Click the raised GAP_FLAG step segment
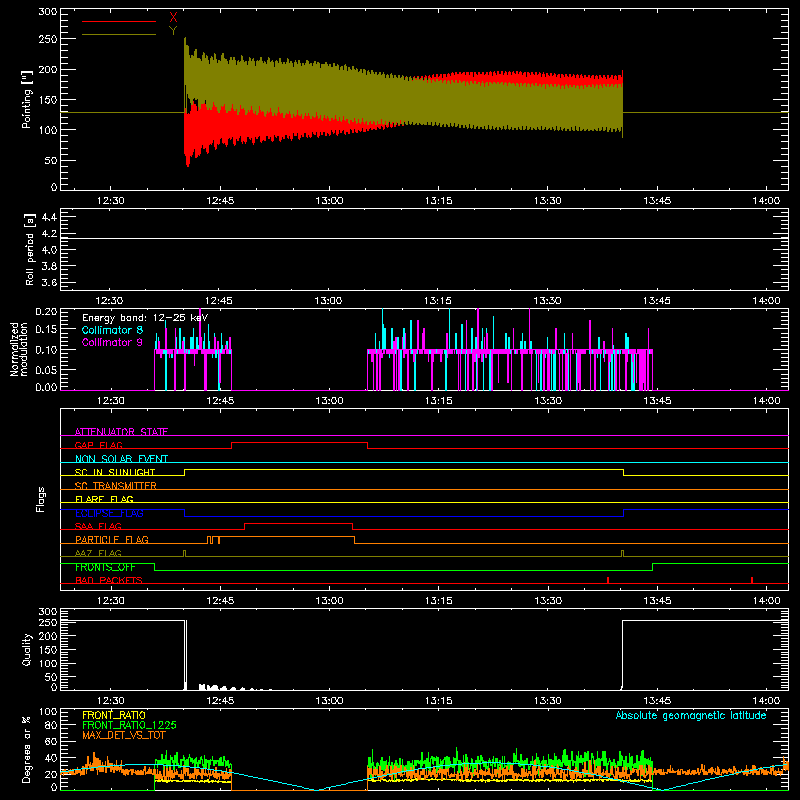 299,443
